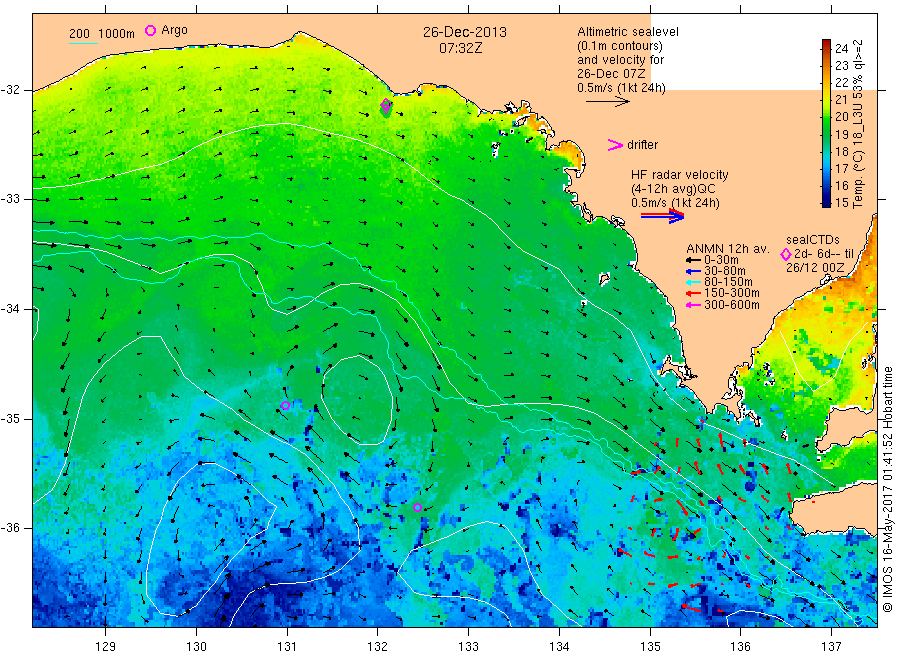Click the 'drifter' legend label
This screenshot has height=660, width=900.
642,145
